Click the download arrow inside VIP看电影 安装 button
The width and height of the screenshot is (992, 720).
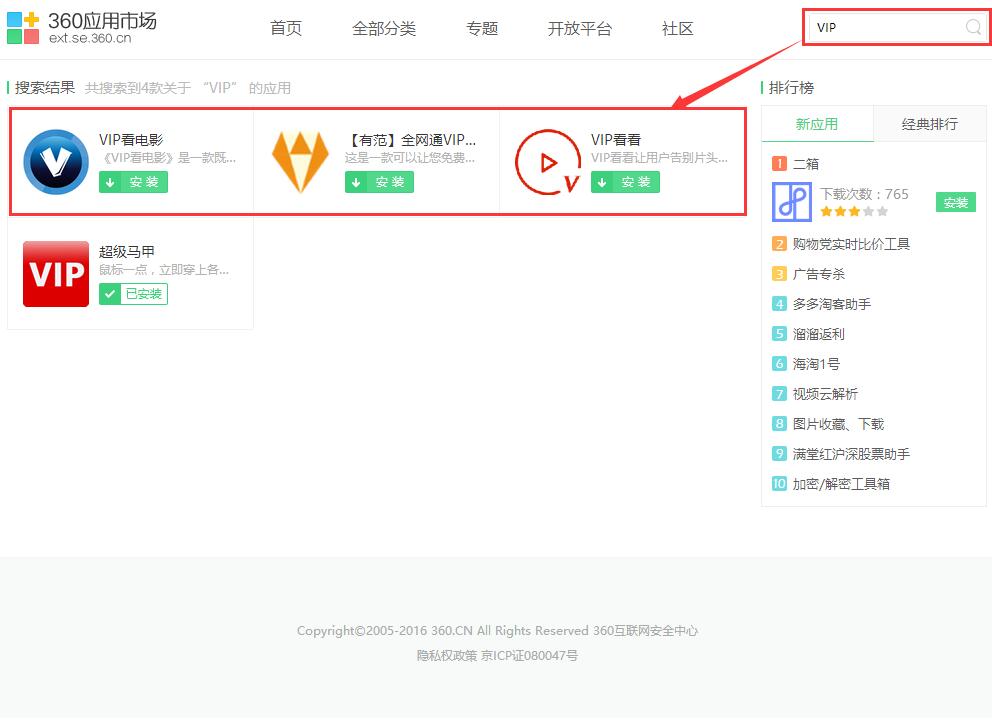(x=112, y=181)
